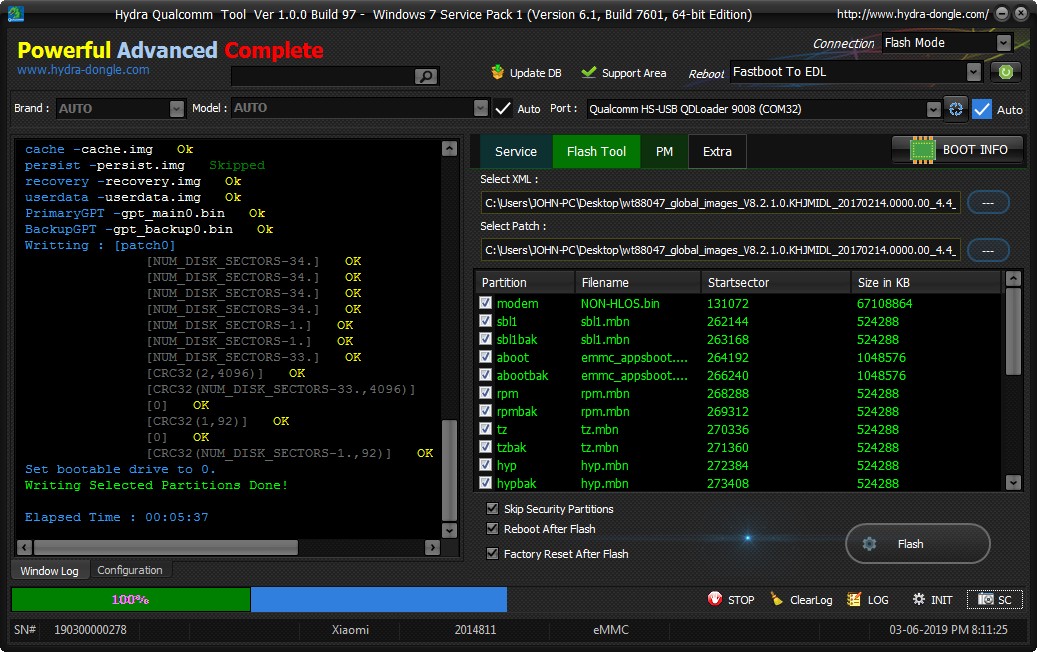Click the Flash button
Image resolution: width=1037 pixels, height=652 pixels.
pos(917,544)
